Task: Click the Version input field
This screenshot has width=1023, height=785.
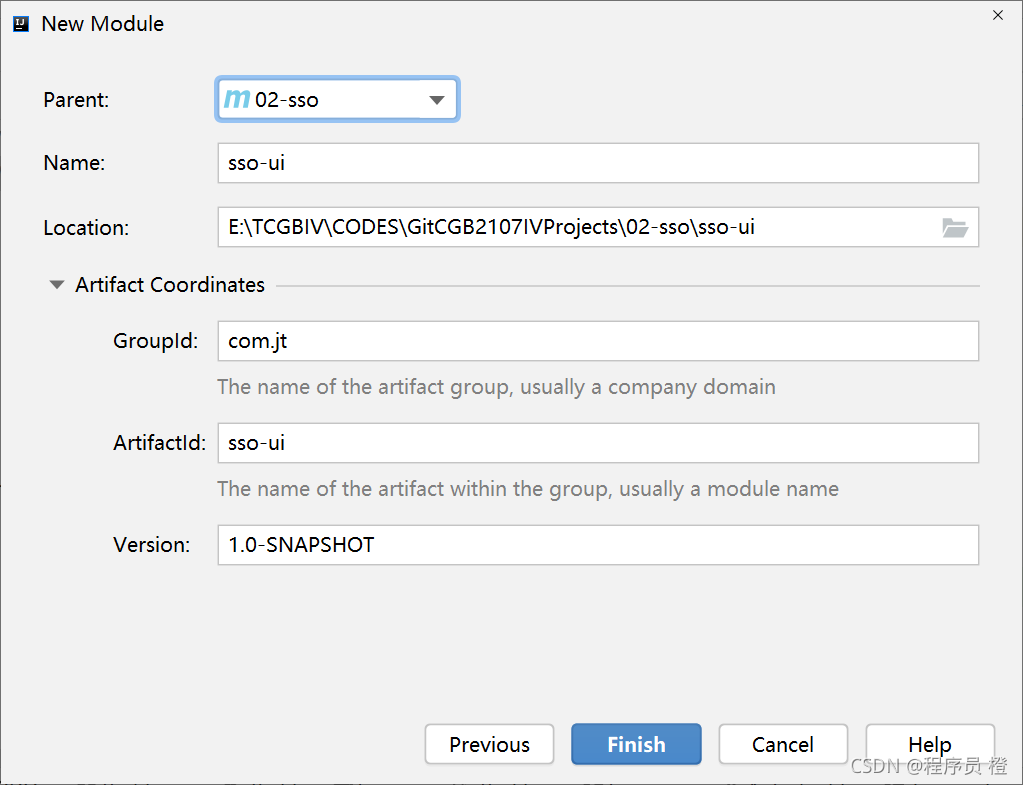Action: pyautogui.click(x=598, y=545)
